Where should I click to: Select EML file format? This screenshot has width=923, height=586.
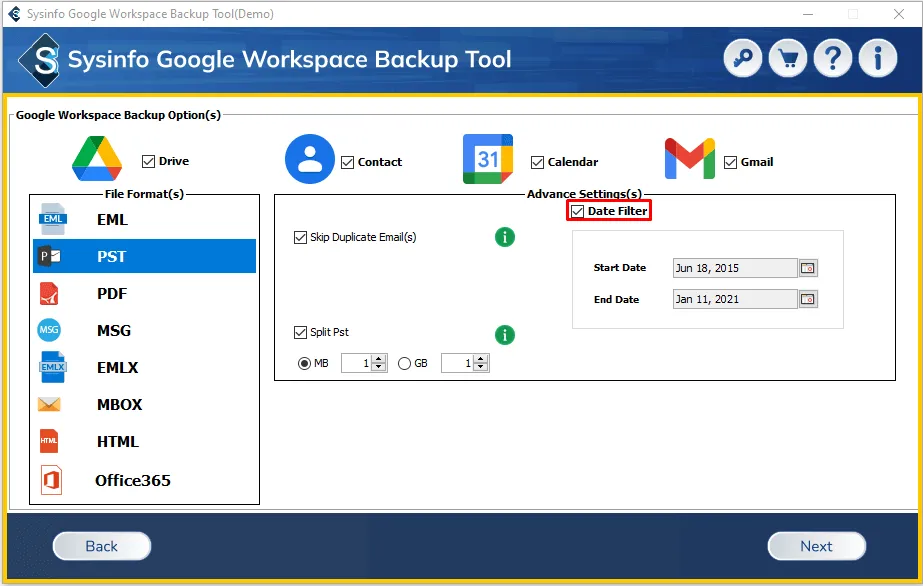point(112,220)
